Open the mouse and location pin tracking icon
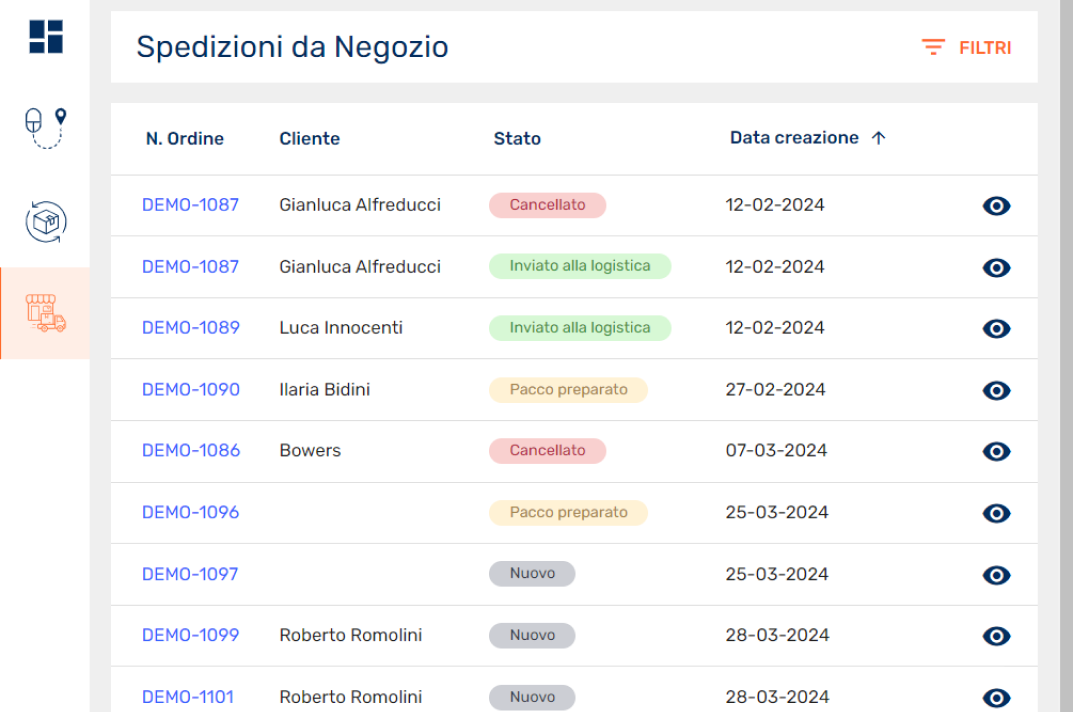Viewport: 1073px width, 712px height. point(45,127)
